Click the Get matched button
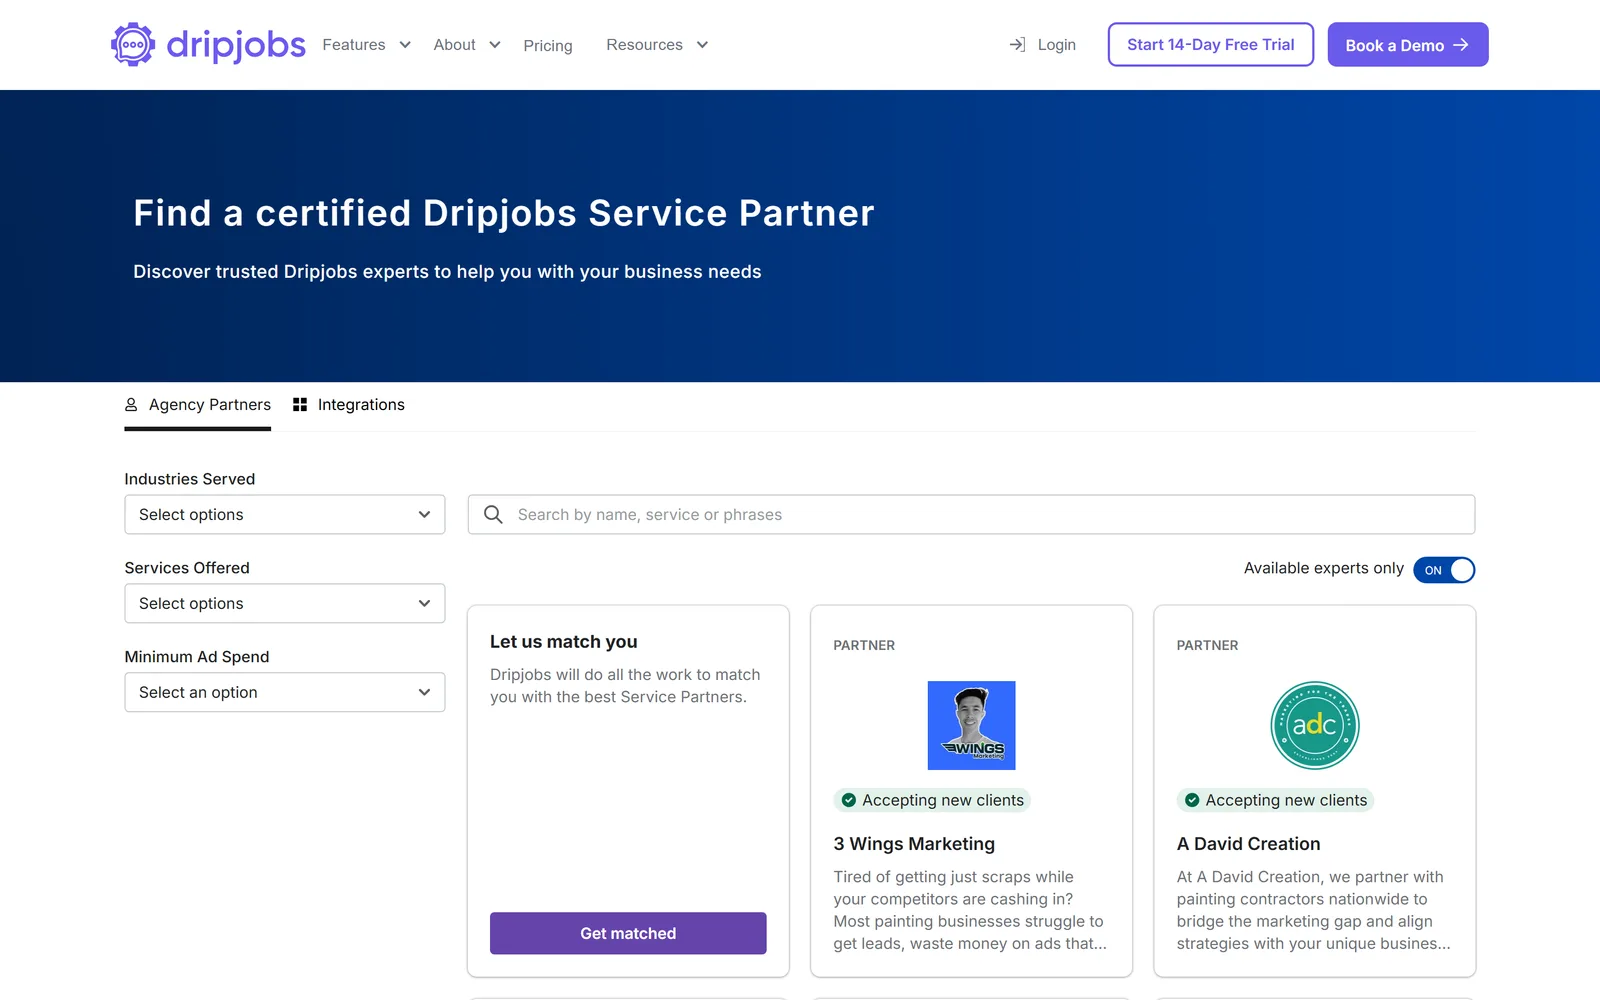This screenshot has width=1600, height=1000. (628, 933)
